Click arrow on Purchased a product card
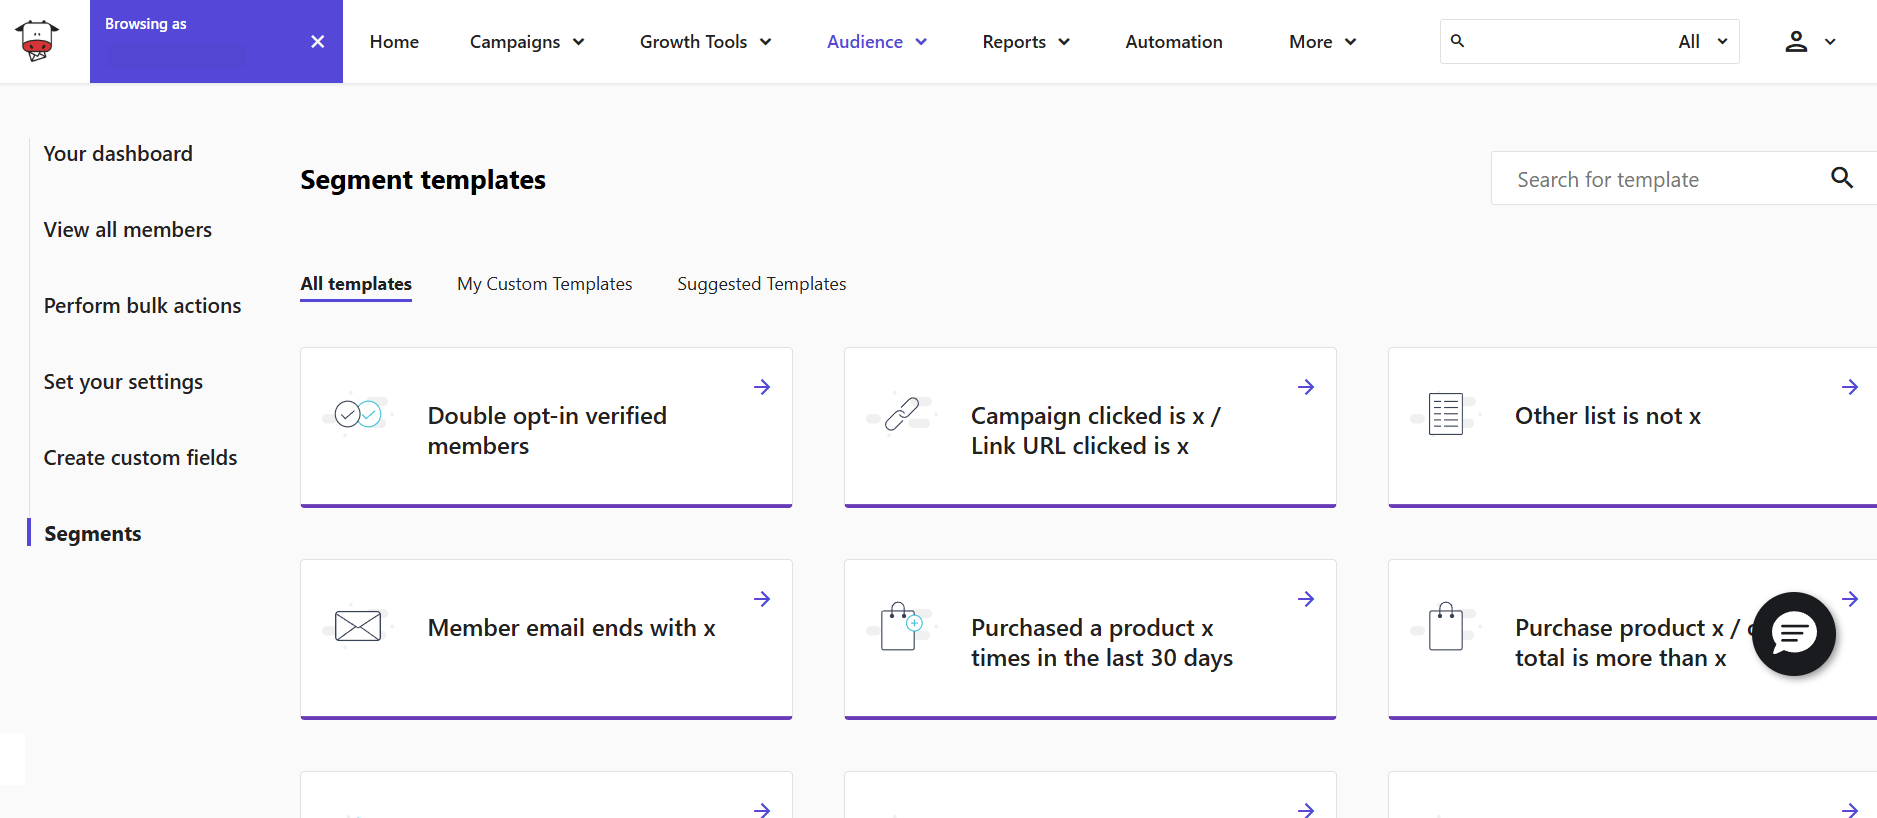Viewport: 1877px width, 818px height. click(x=1306, y=599)
